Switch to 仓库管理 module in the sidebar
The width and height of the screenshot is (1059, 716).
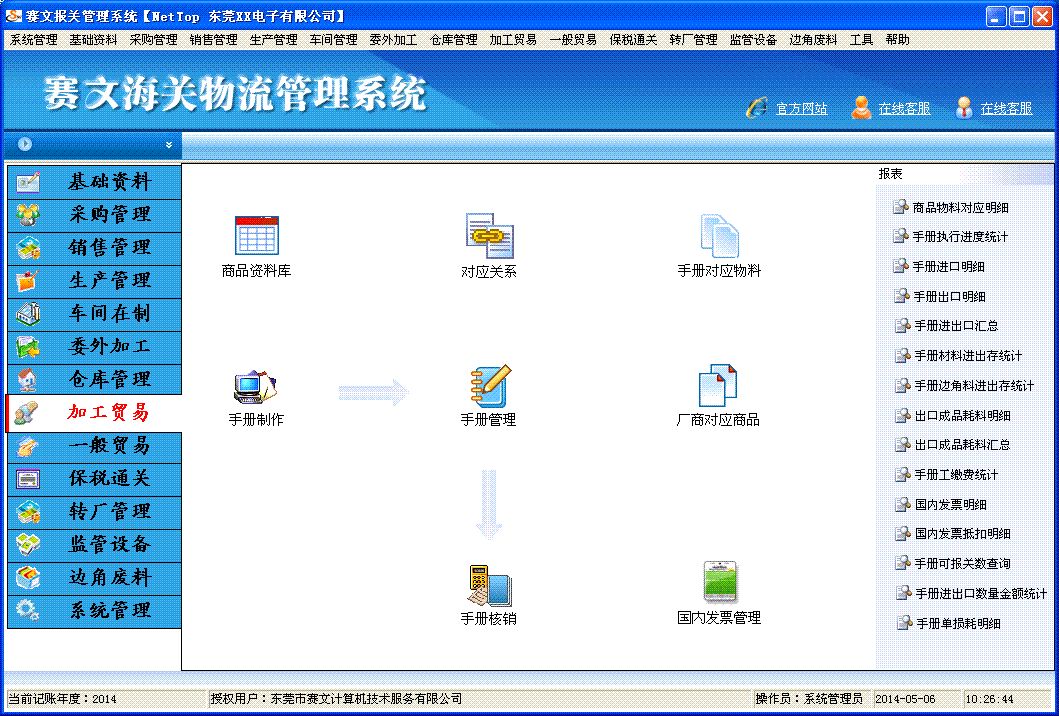click(x=108, y=380)
